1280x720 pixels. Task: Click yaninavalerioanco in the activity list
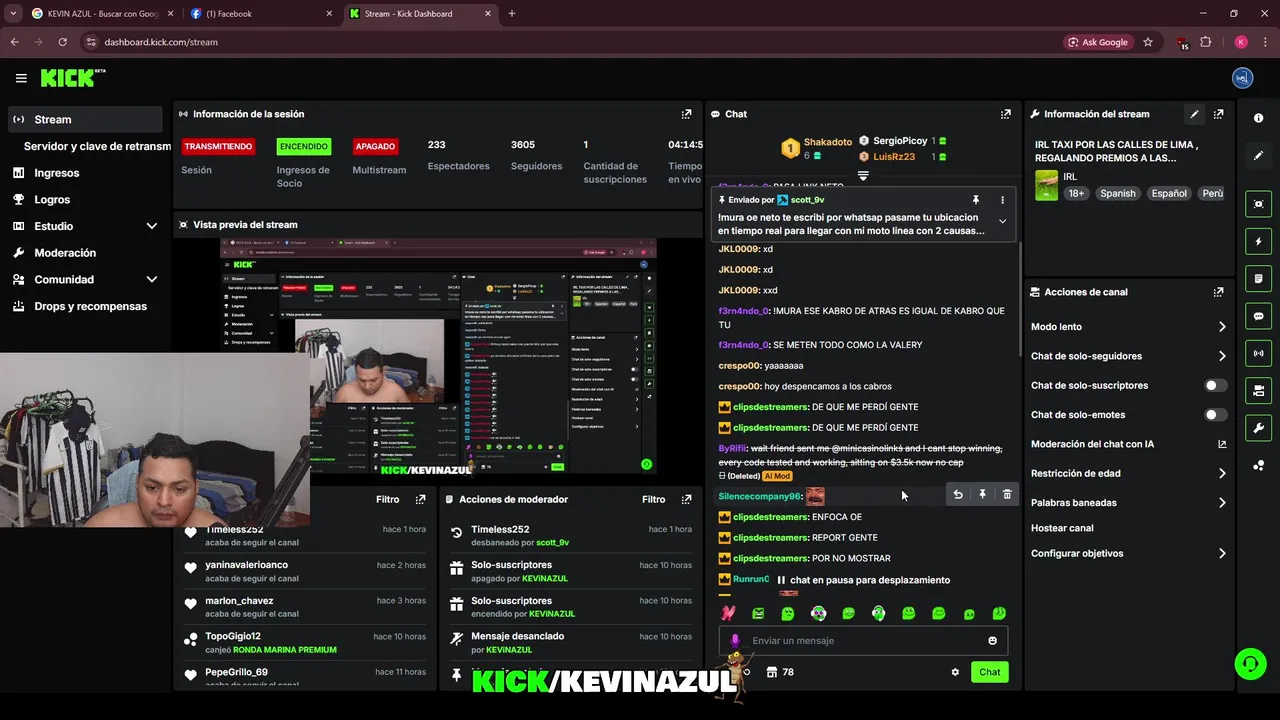click(246, 565)
